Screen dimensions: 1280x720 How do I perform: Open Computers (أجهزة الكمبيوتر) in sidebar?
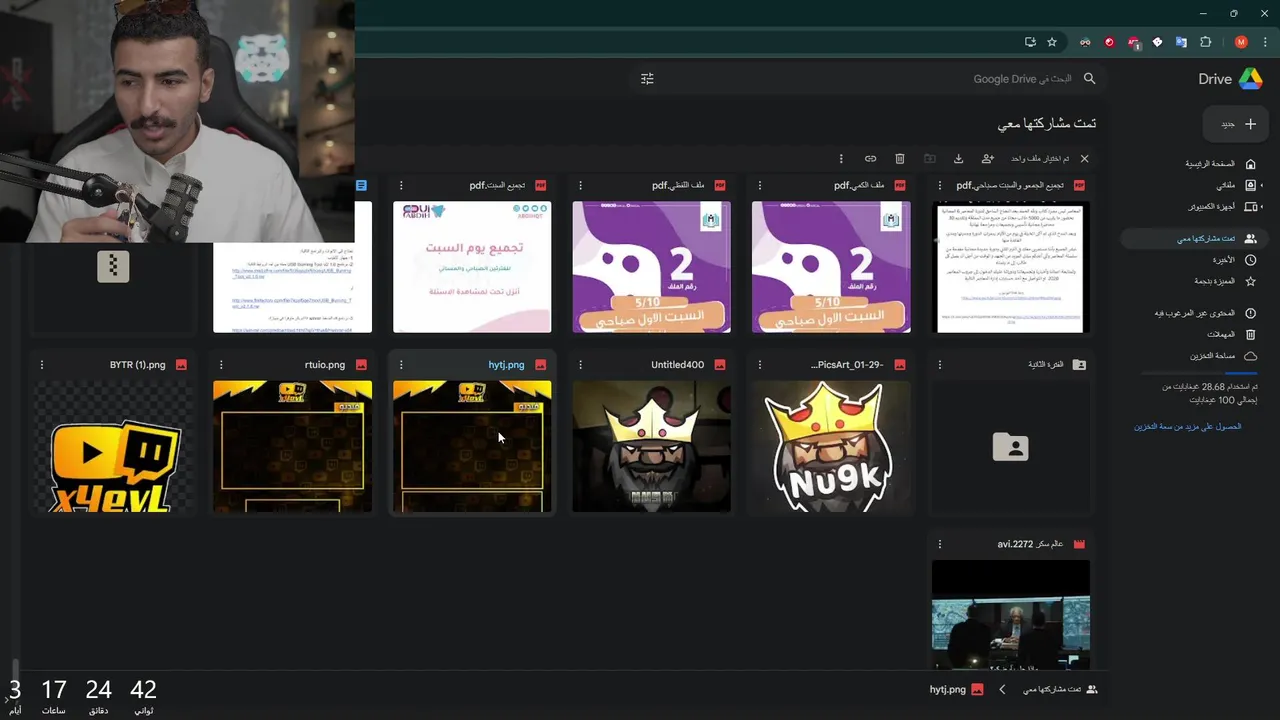(x=1222, y=207)
